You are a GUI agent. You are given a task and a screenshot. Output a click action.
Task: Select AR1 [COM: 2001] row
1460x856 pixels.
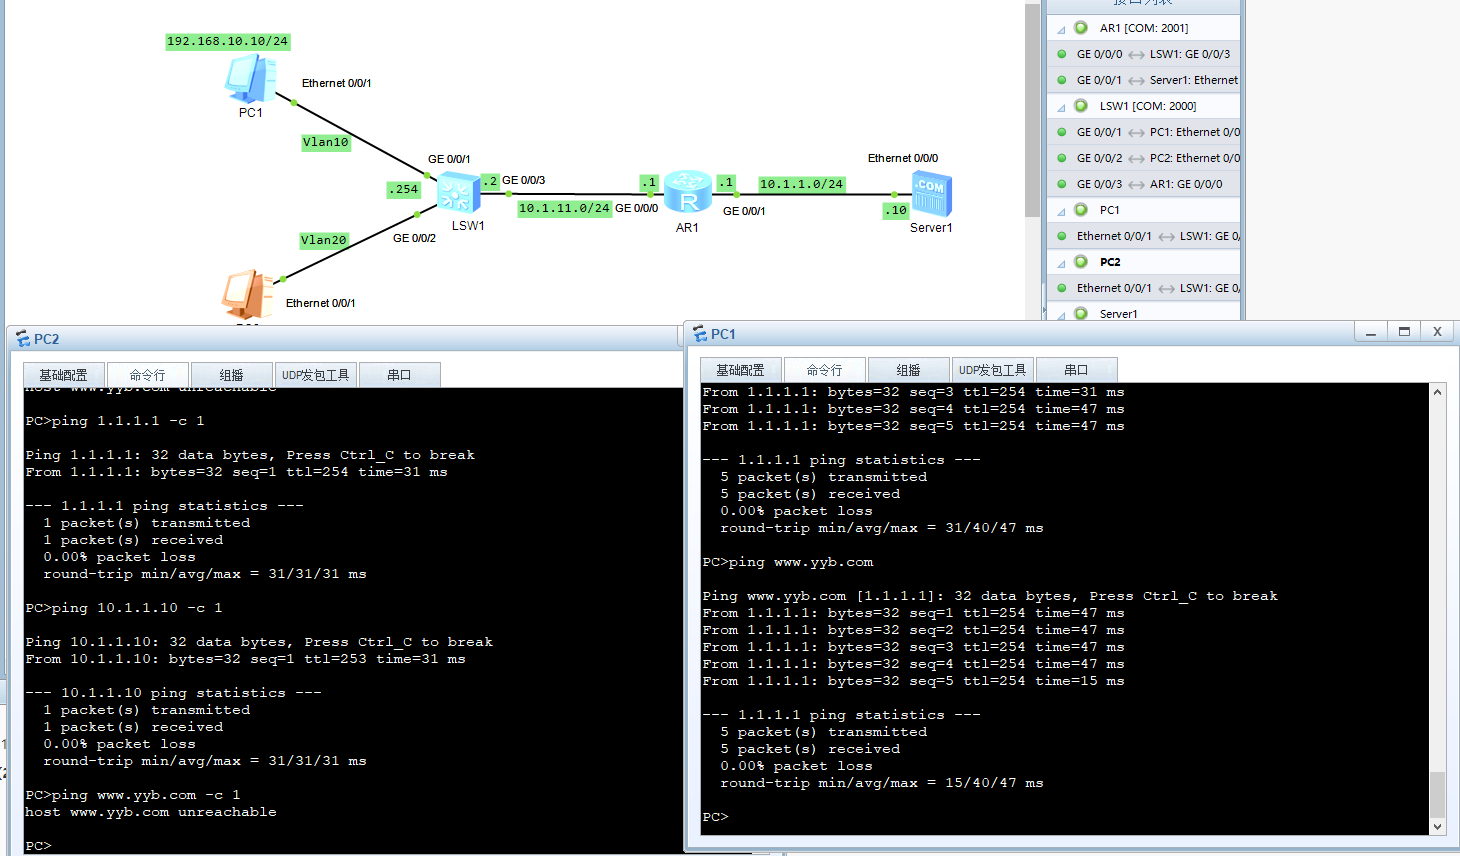1143,28
